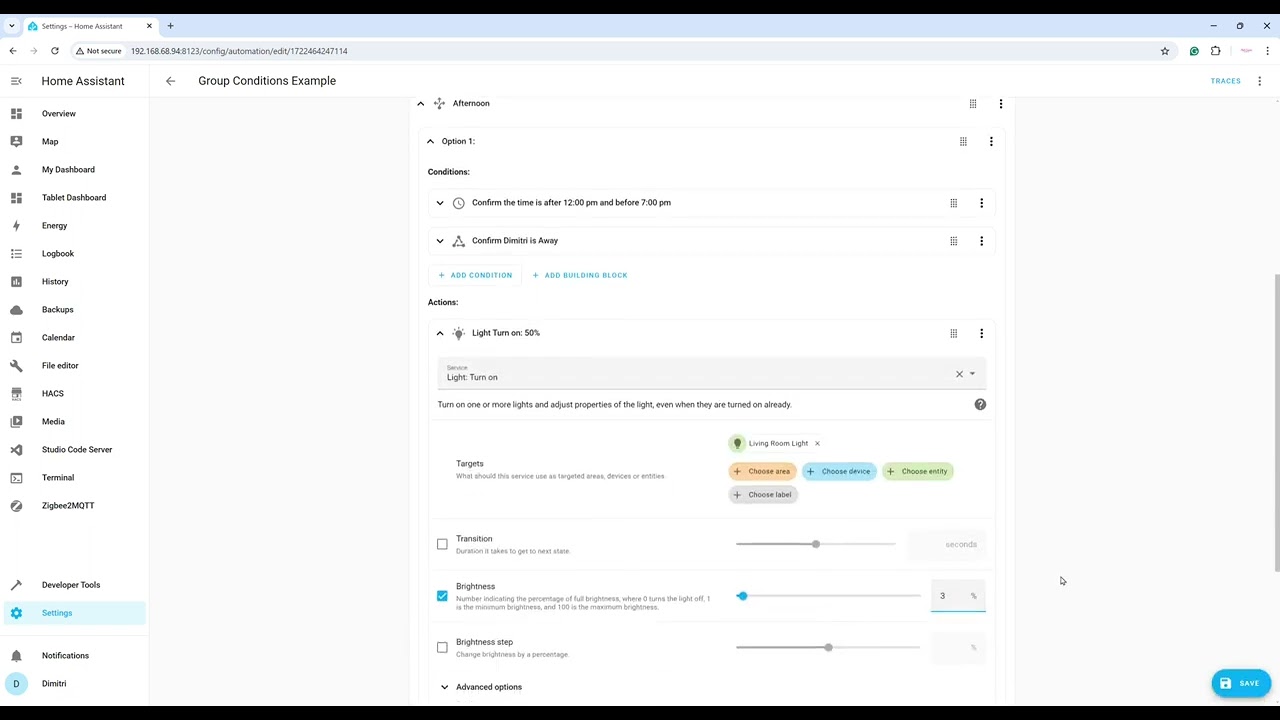
Task: Open the three-dot menu on Afternoon block
Action: pyautogui.click(x=1000, y=103)
